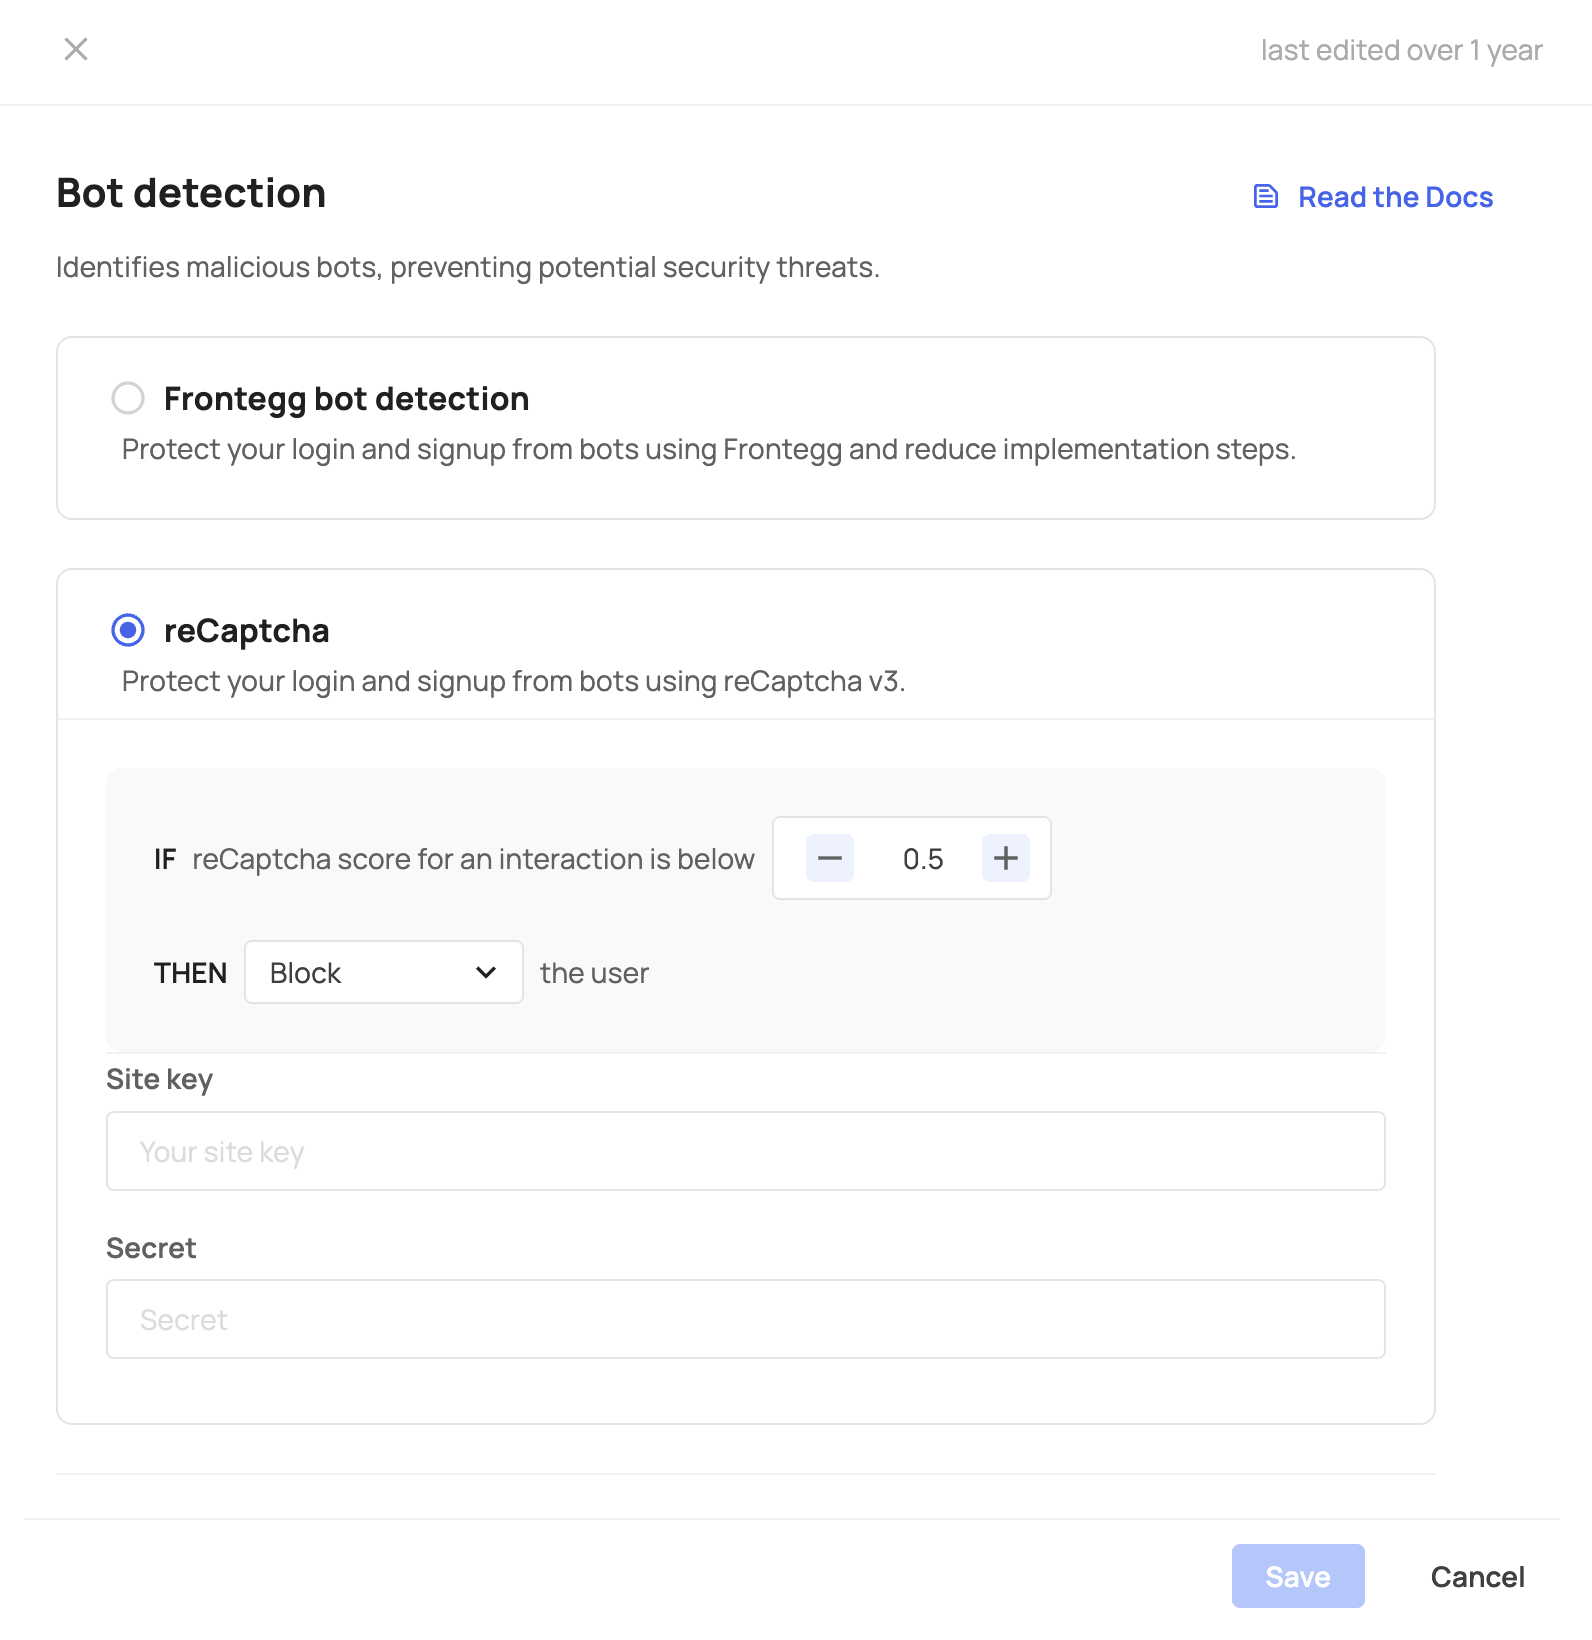This screenshot has height=1640, width=1592.
Task: Focus the Secret input field
Action: [x=745, y=1319]
